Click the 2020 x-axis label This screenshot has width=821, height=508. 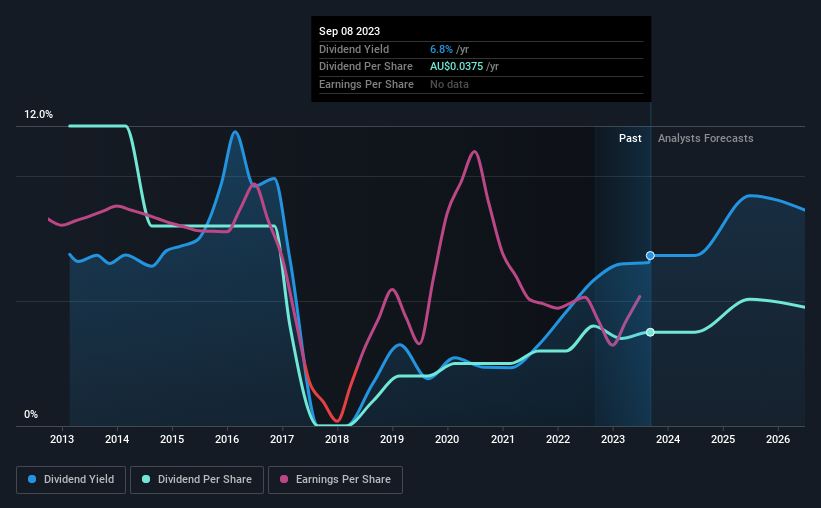(447, 439)
